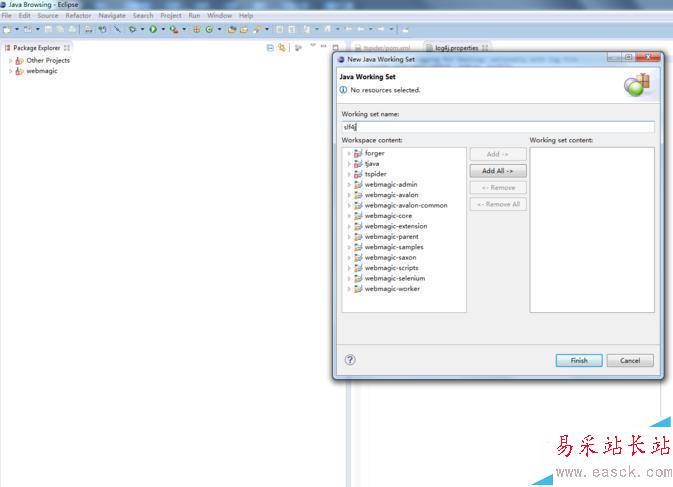Click the New Java Class icon

[x=209, y=29]
